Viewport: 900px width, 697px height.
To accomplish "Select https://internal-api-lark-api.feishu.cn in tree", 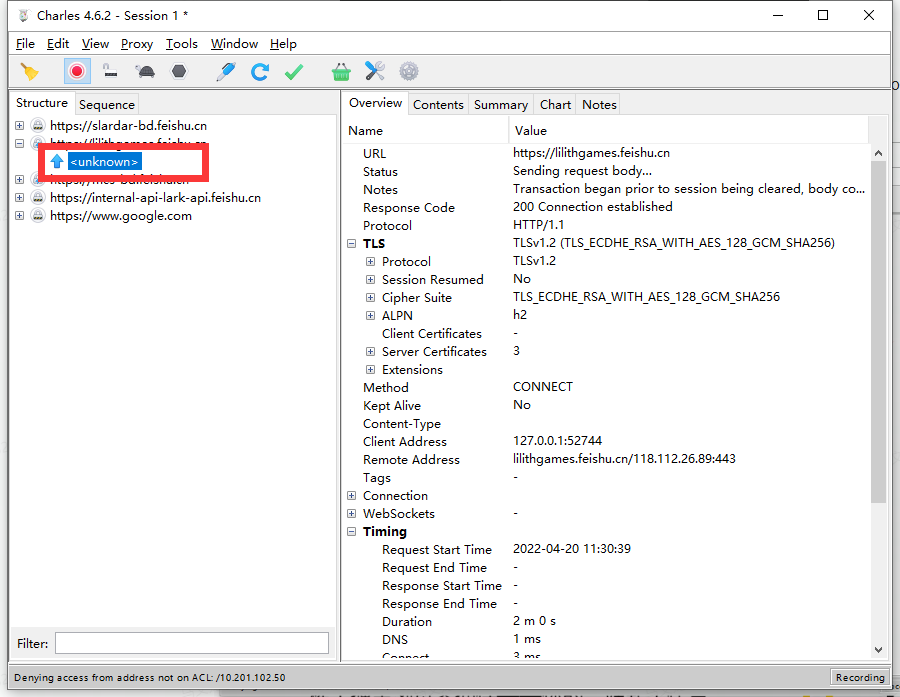I will [x=155, y=198].
